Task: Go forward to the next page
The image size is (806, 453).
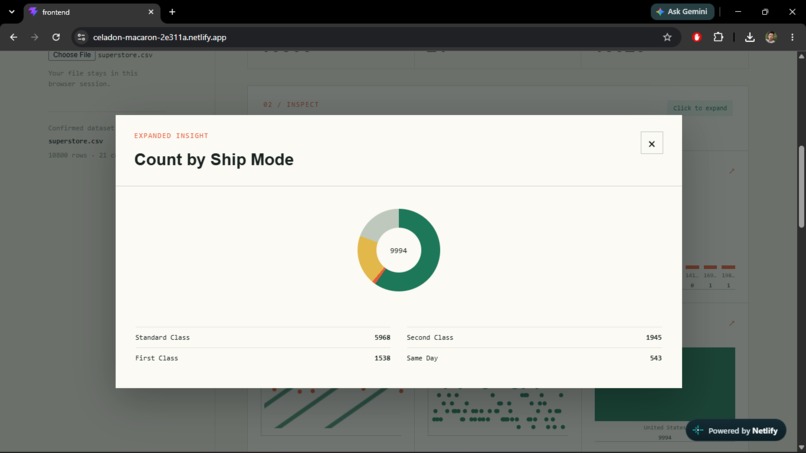Action: [34, 37]
